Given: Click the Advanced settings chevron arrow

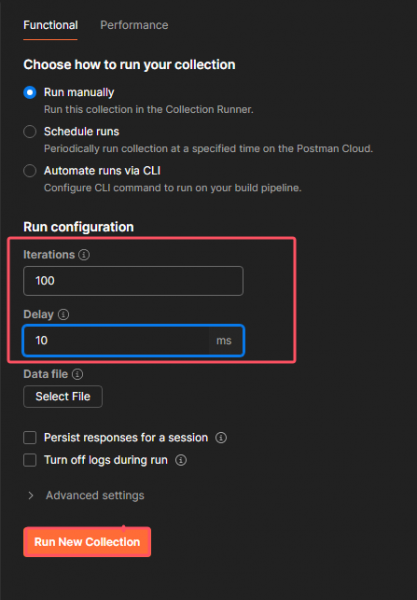Looking at the screenshot, I should (x=31, y=496).
